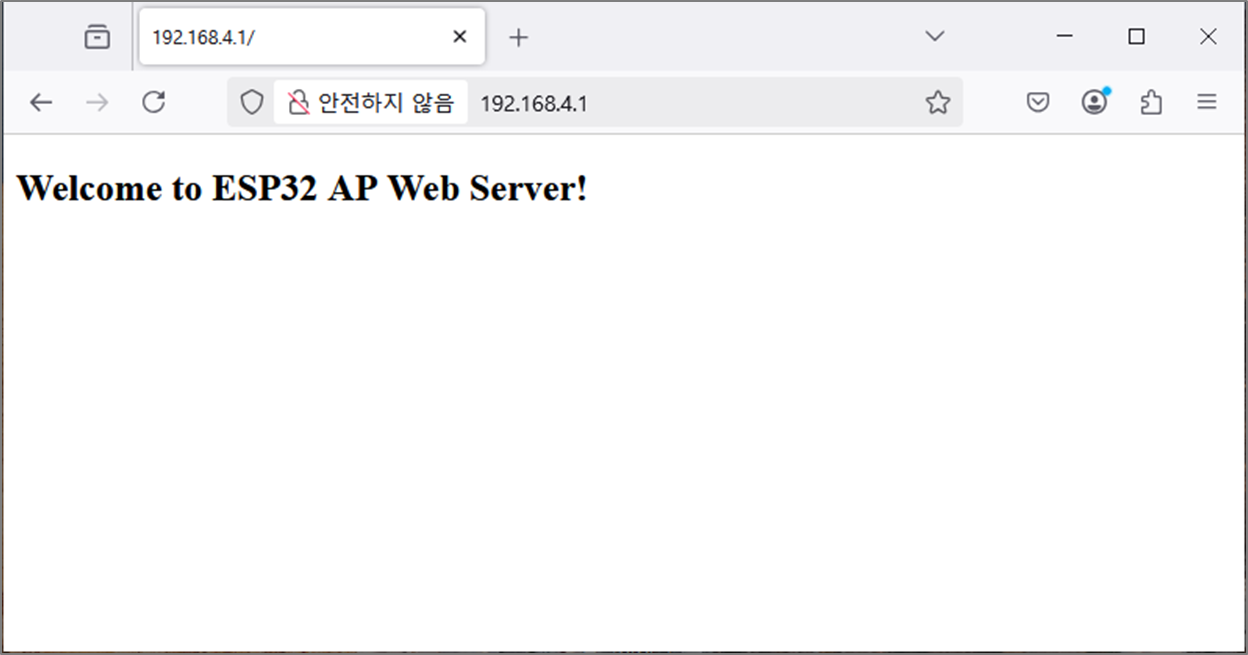Save page to Pocket
1248x655 pixels.
tap(1038, 102)
